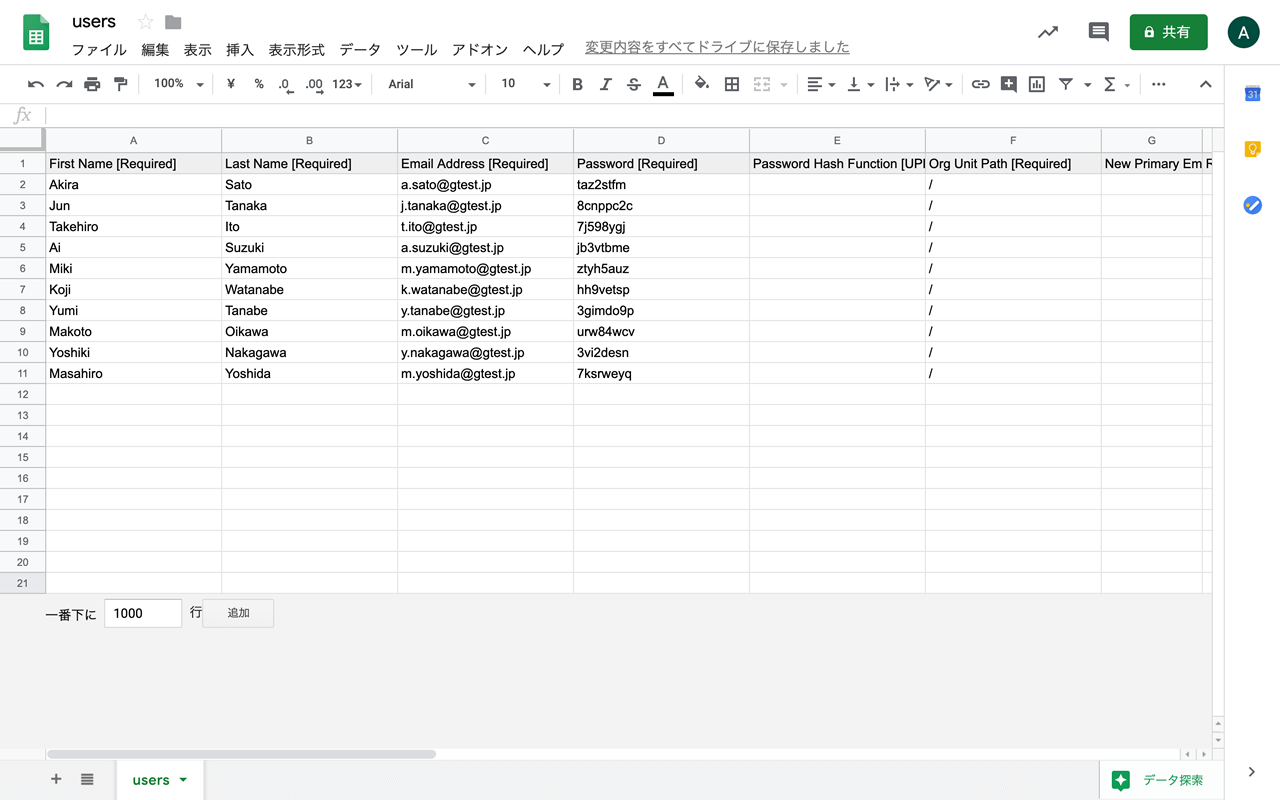The image size is (1280, 800).
Task: Open the text color picker
Action: point(662,84)
